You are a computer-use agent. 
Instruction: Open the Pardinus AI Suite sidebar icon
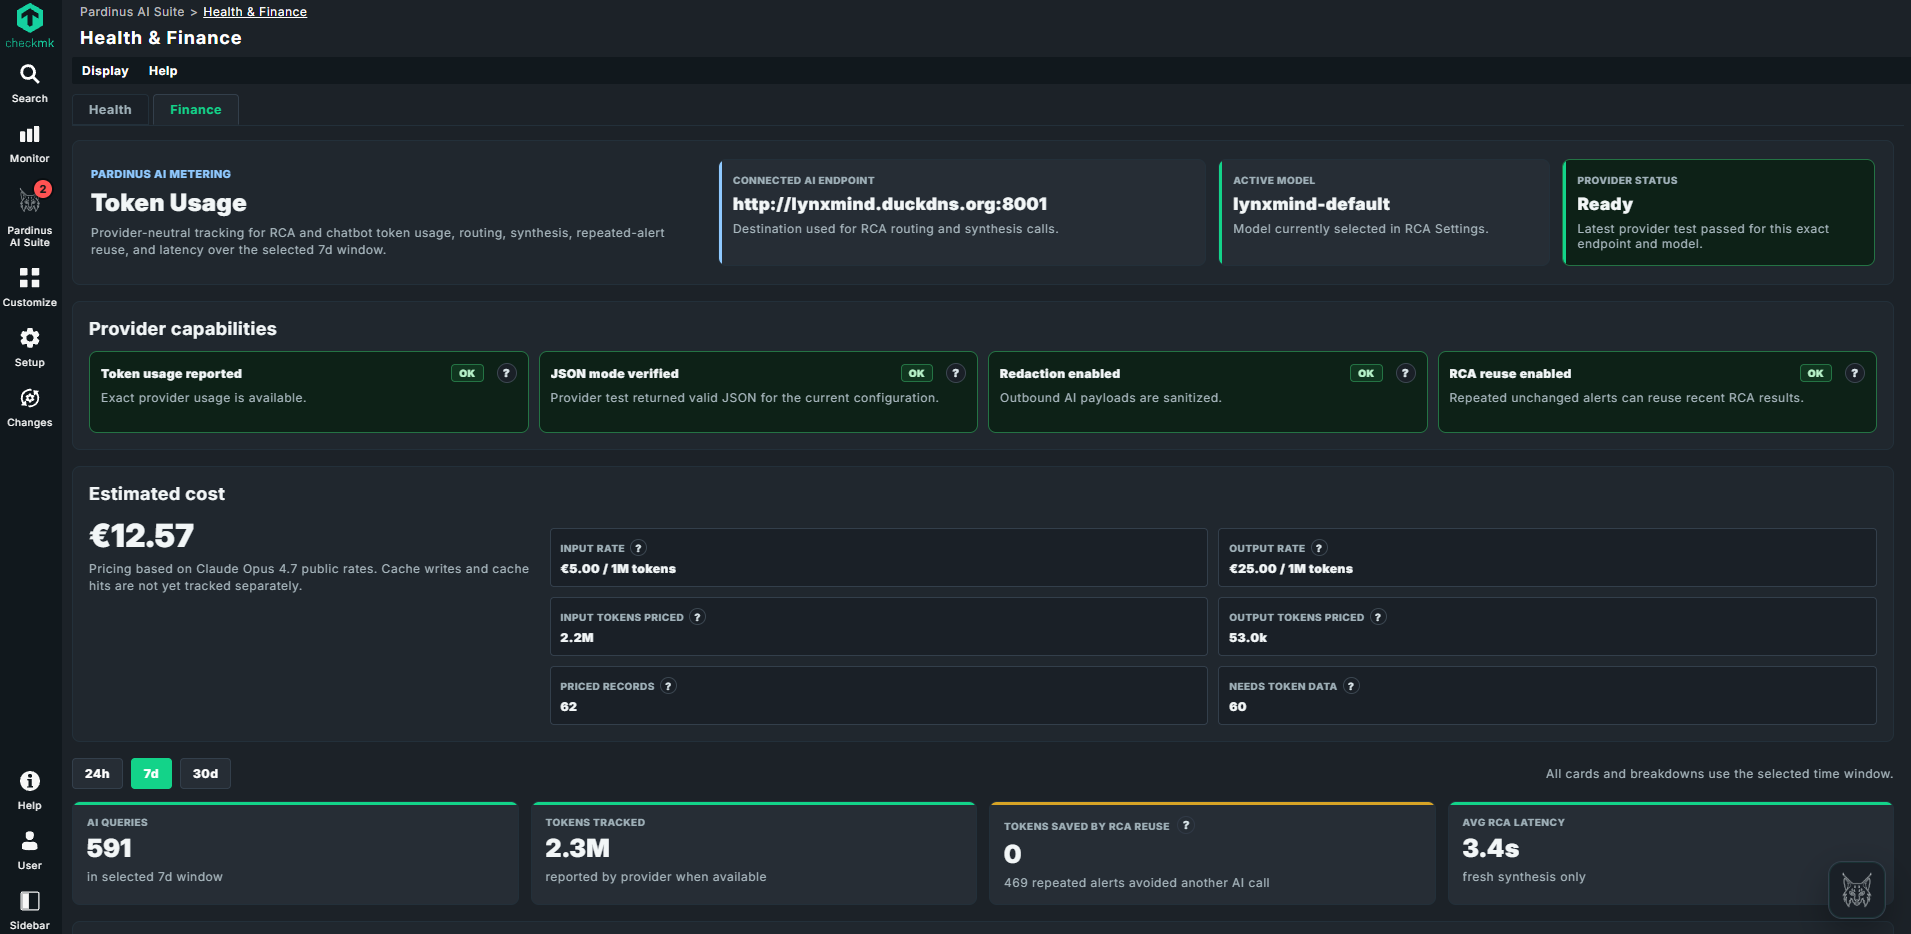coord(30,201)
